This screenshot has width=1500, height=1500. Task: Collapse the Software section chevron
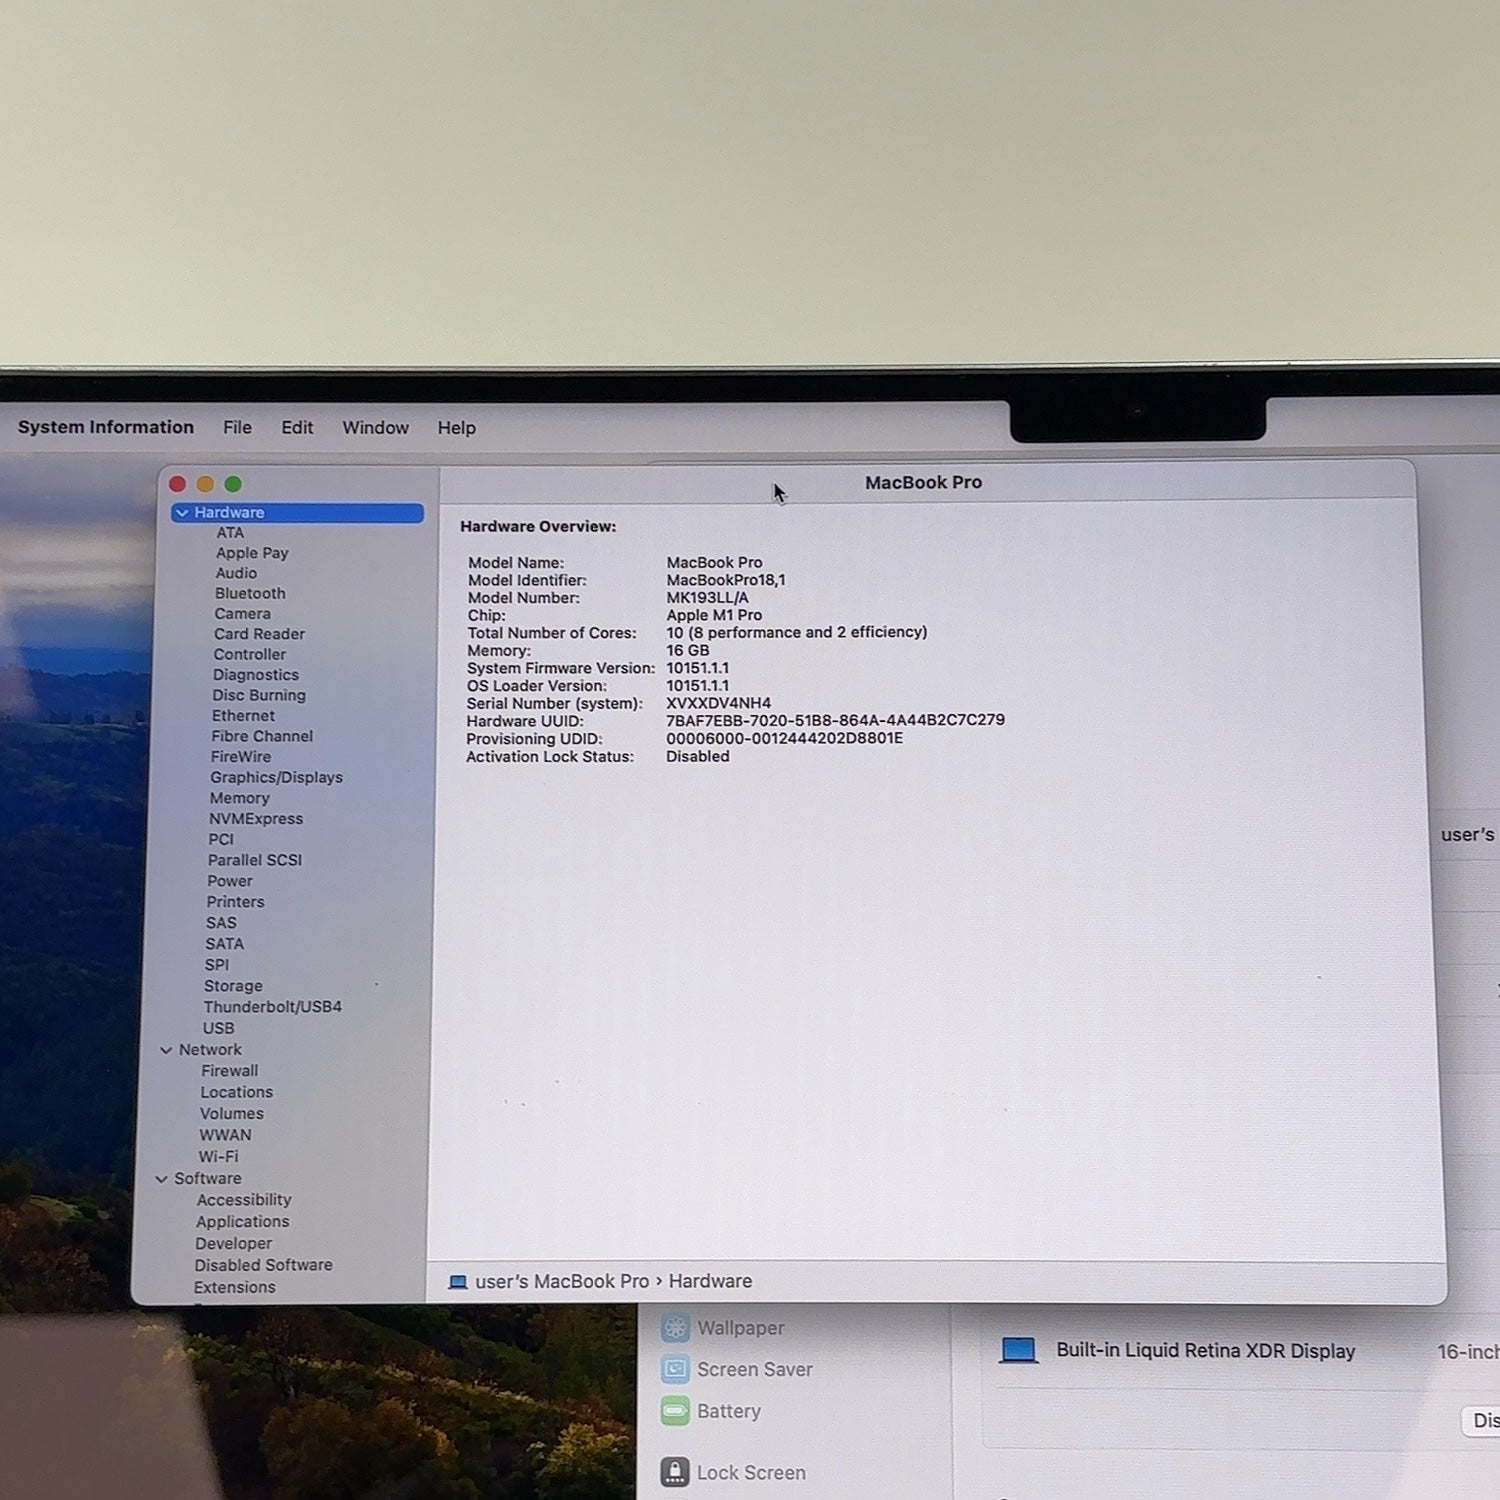point(161,1179)
